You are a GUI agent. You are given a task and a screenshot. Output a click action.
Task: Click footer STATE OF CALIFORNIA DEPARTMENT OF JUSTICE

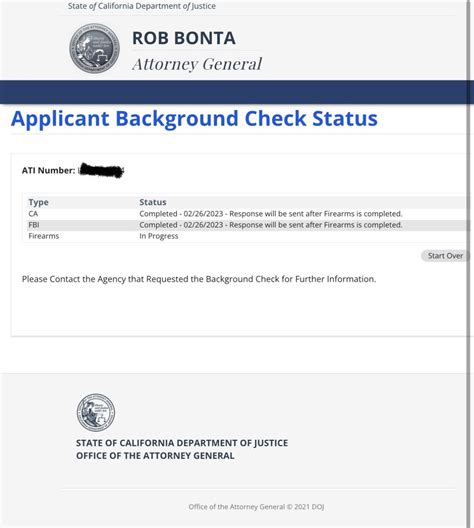[182, 443]
